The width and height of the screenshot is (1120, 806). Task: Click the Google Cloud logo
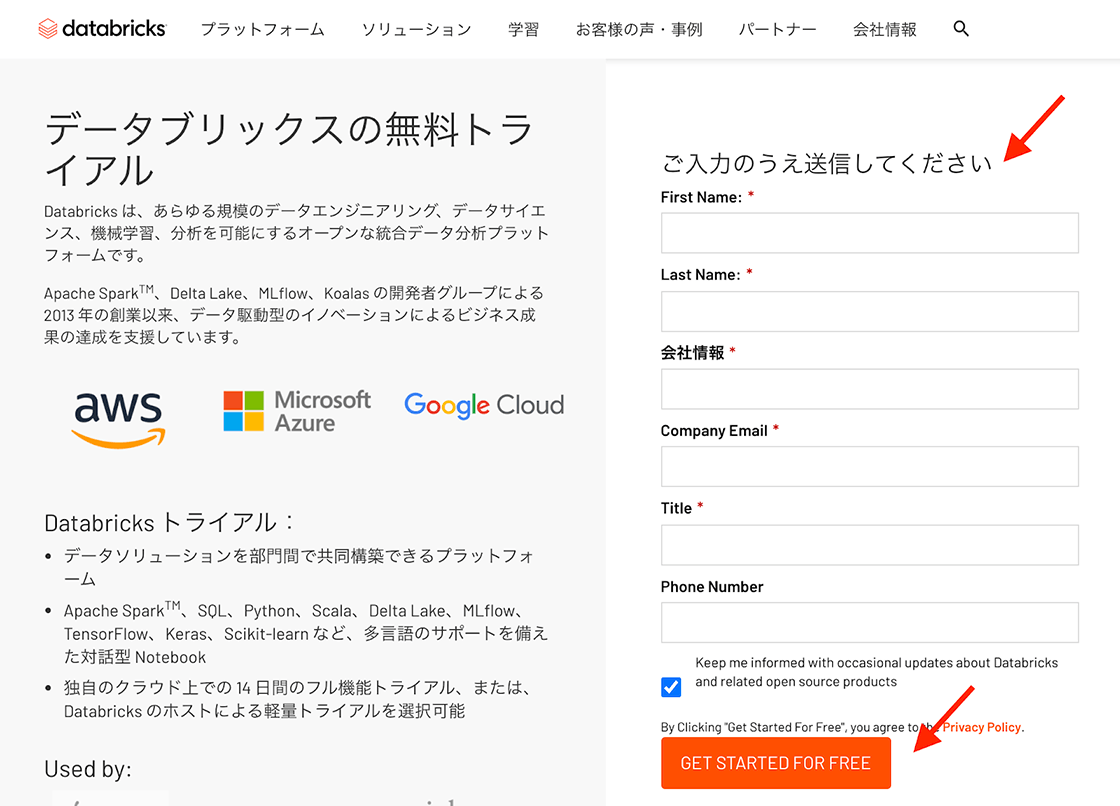tap(484, 405)
